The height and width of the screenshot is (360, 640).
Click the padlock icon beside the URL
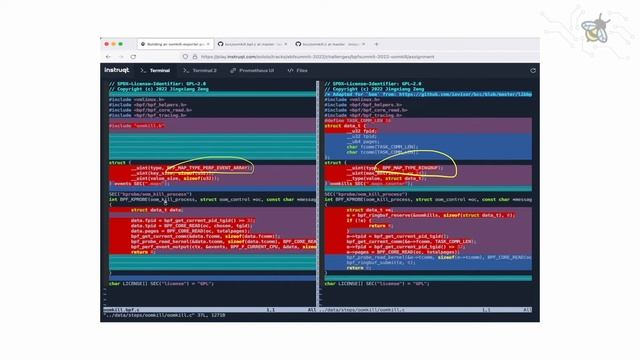click(195, 57)
